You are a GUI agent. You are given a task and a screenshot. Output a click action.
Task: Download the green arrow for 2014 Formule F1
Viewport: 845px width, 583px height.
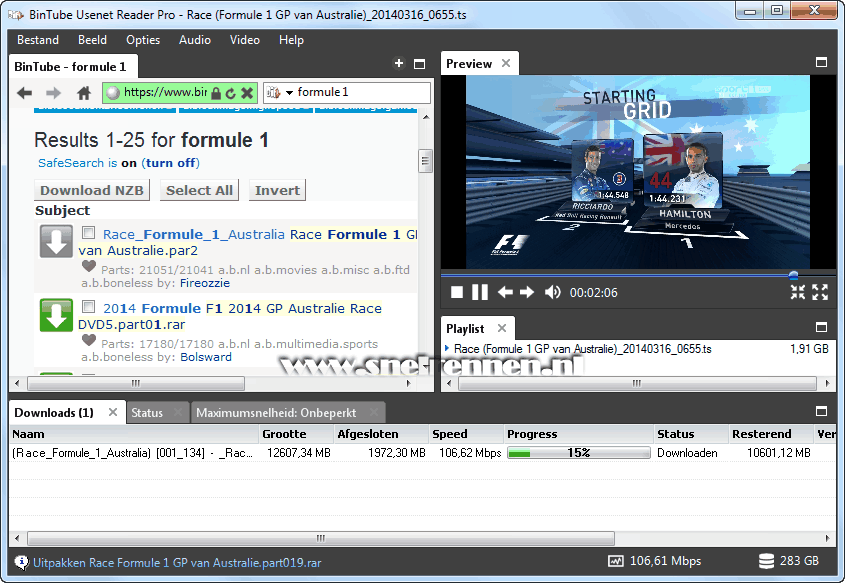pyautogui.click(x=56, y=315)
